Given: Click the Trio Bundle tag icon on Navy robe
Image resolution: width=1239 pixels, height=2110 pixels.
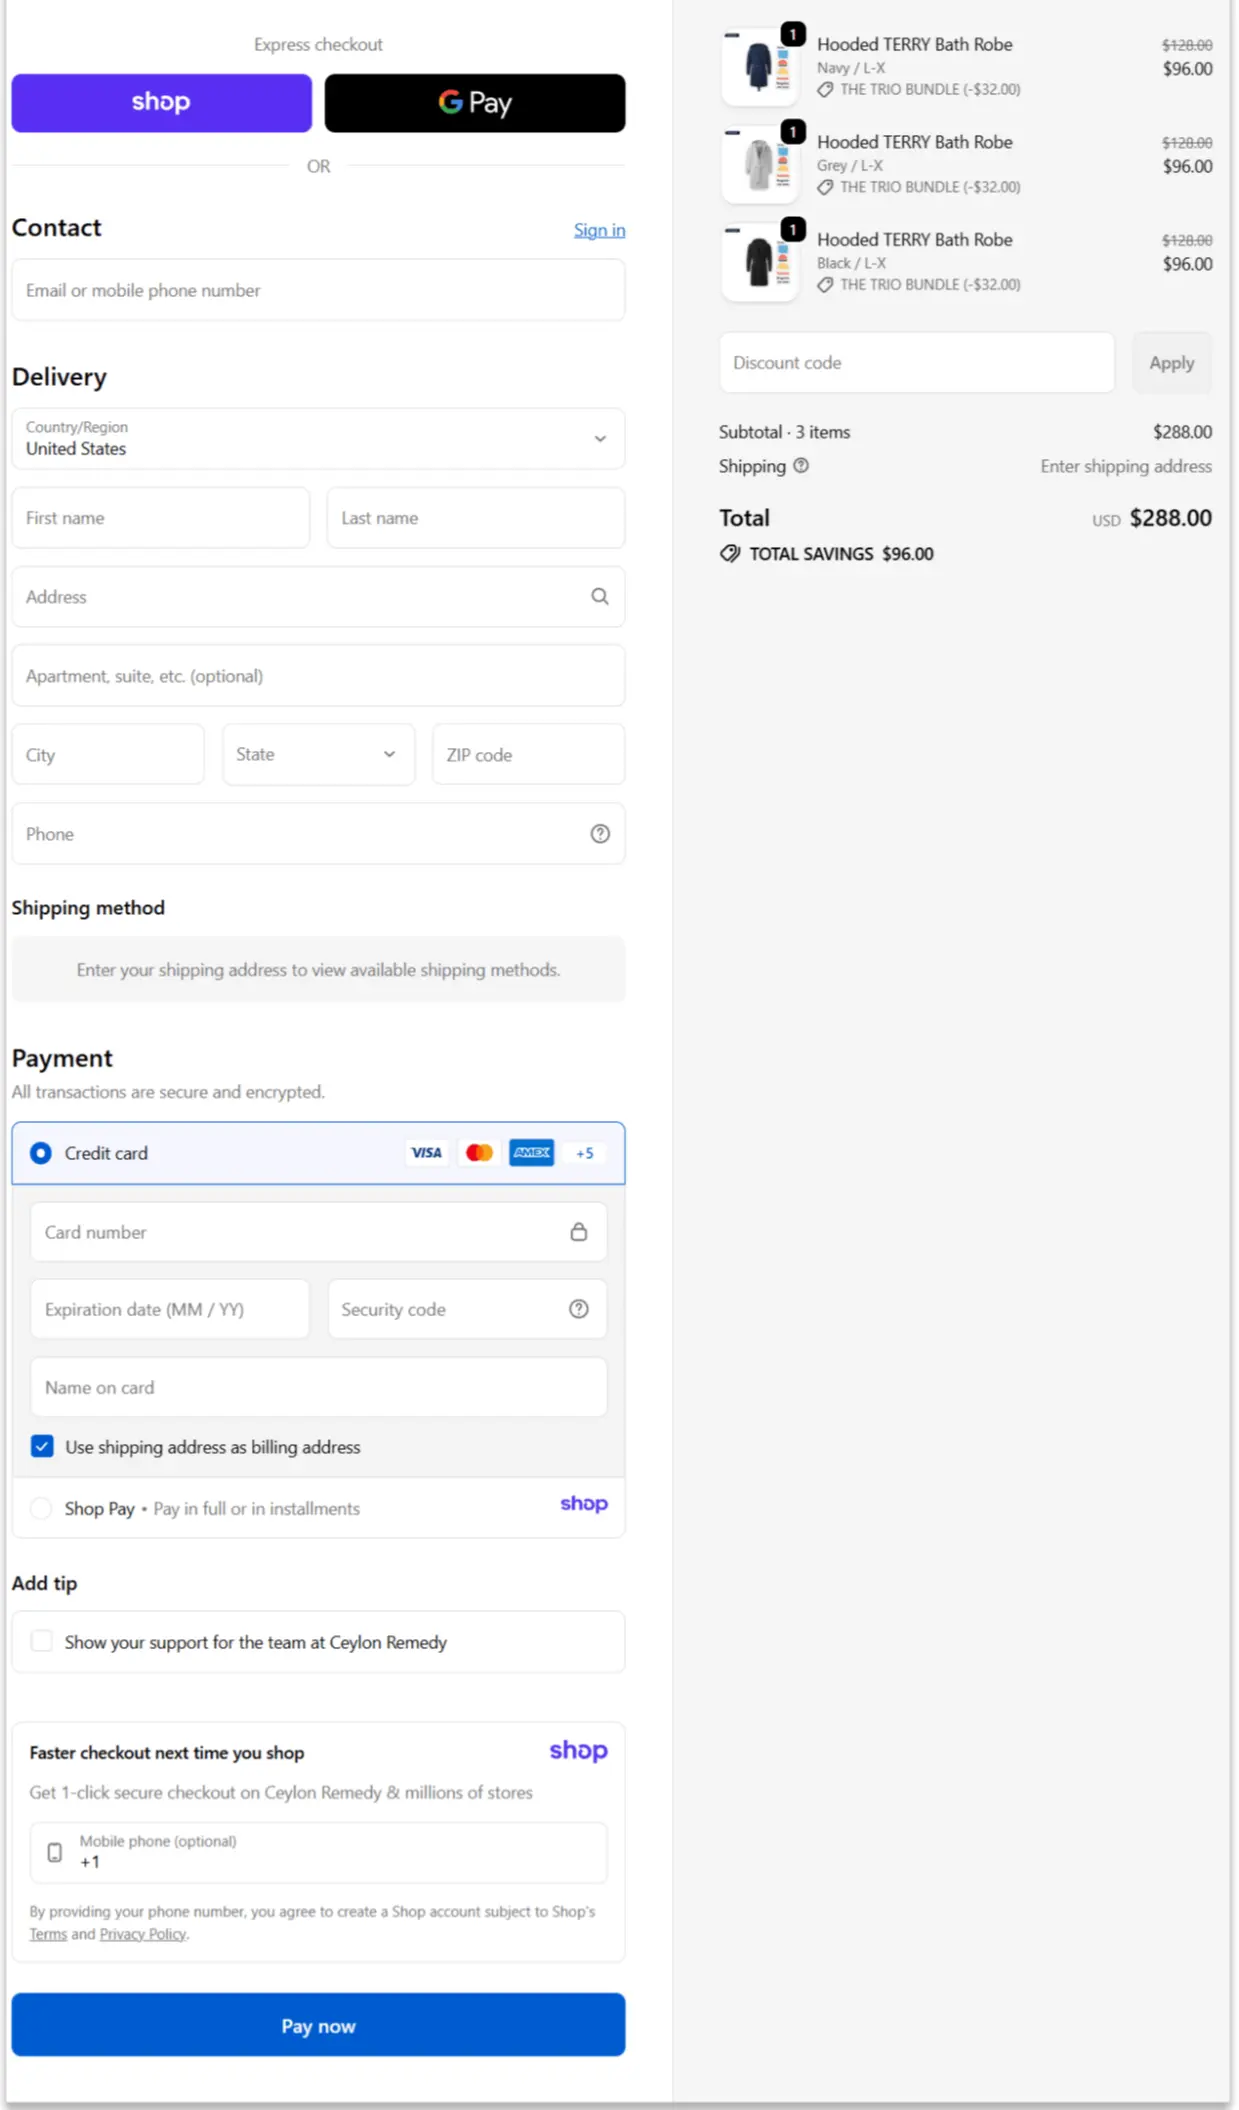Looking at the screenshot, I should [x=825, y=90].
